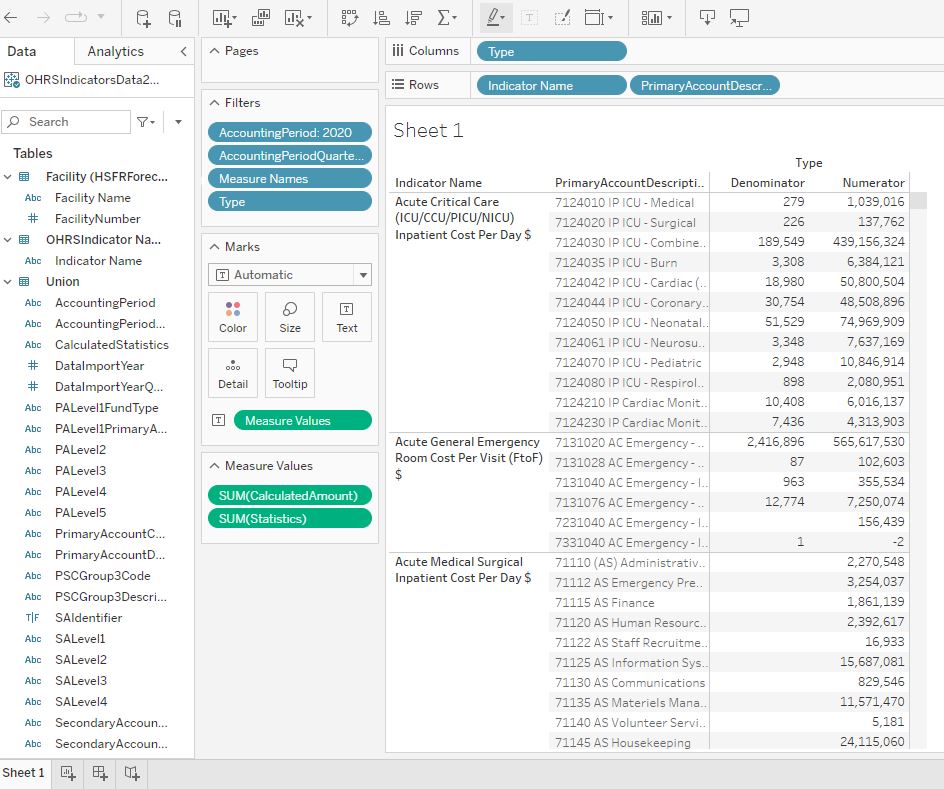Open the Detail marks property
Viewport: 944px width, 789px height.
(x=233, y=373)
